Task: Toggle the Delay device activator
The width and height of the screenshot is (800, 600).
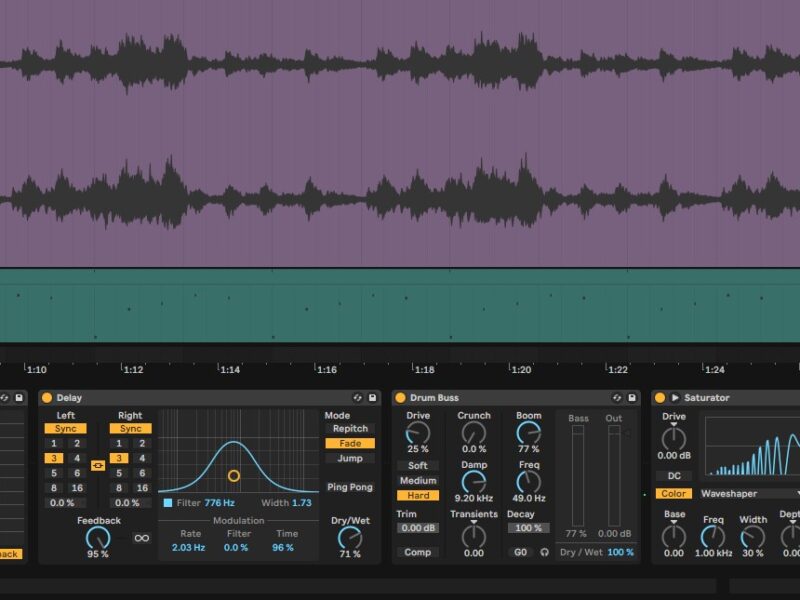Action: point(47,398)
